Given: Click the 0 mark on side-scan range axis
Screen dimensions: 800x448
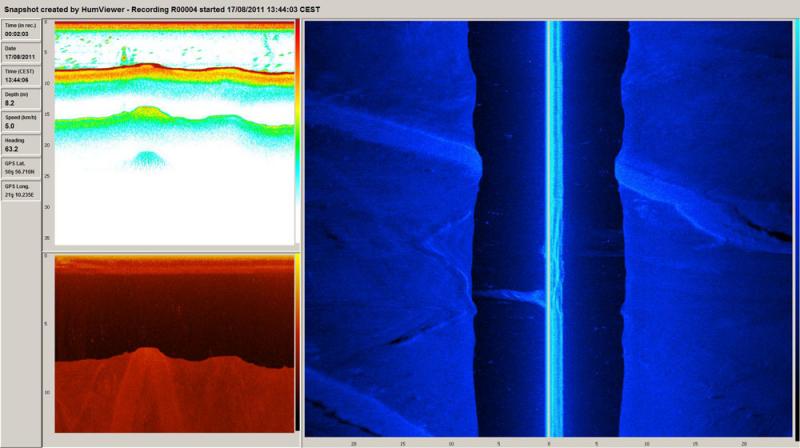Looking at the screenshot, I should (x=549, y=441).
